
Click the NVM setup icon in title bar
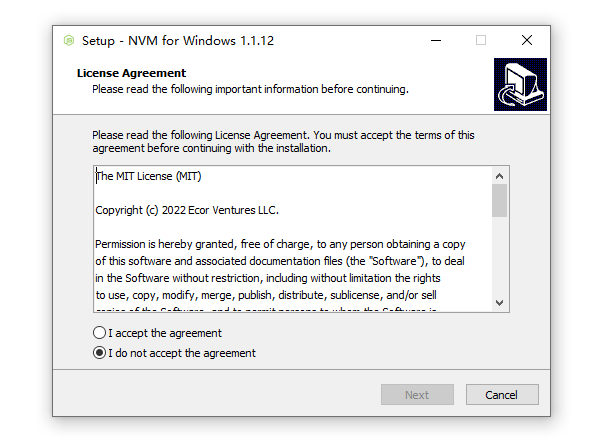point(68,41)
